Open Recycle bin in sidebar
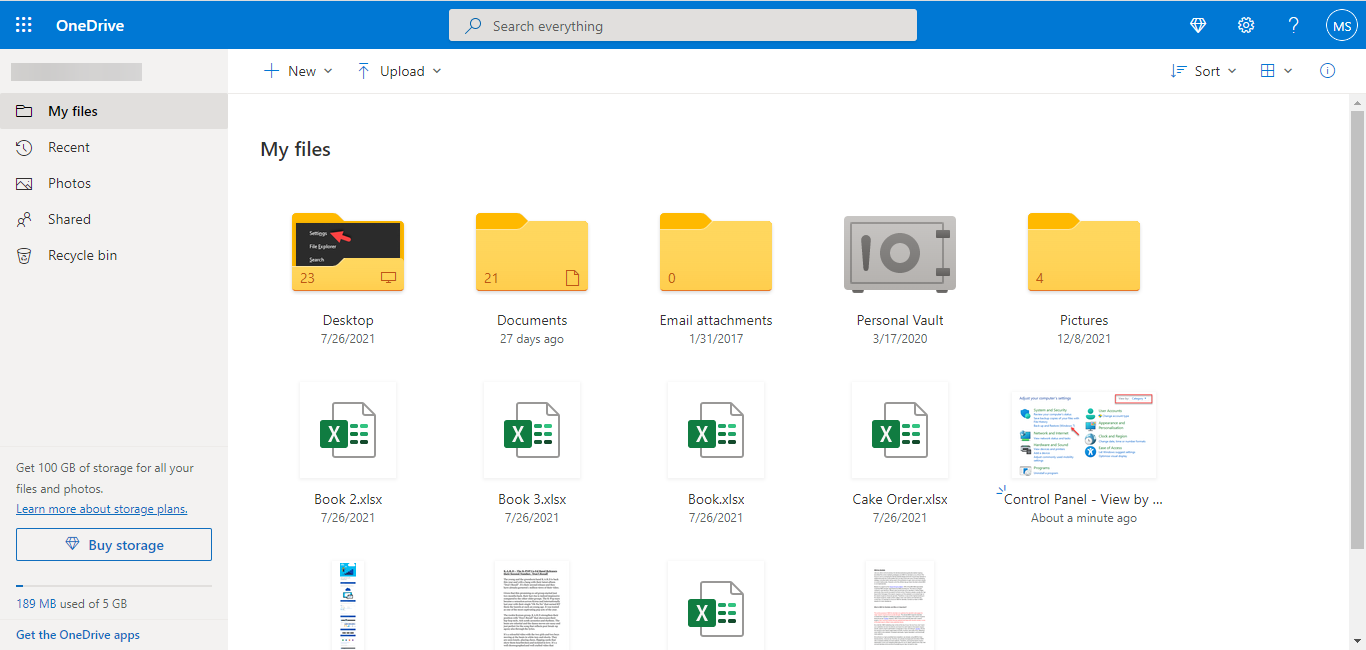This screenshot has width=1366, height=650. (114, 255)
